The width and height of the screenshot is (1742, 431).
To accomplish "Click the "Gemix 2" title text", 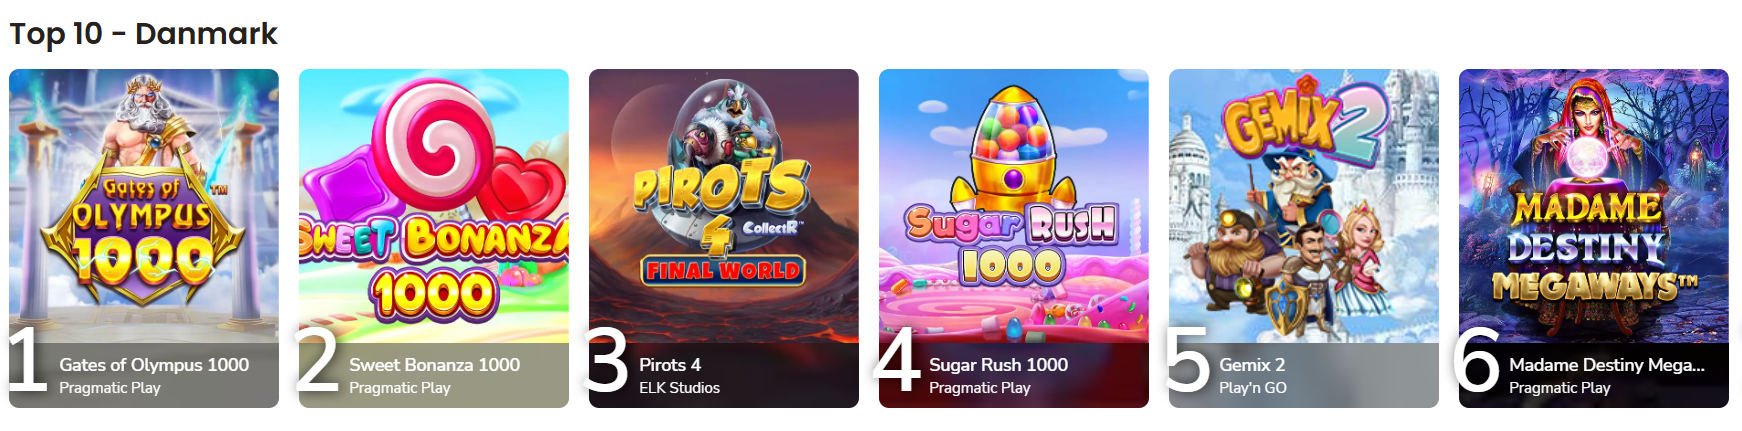I will click(x=1252, y=365).
